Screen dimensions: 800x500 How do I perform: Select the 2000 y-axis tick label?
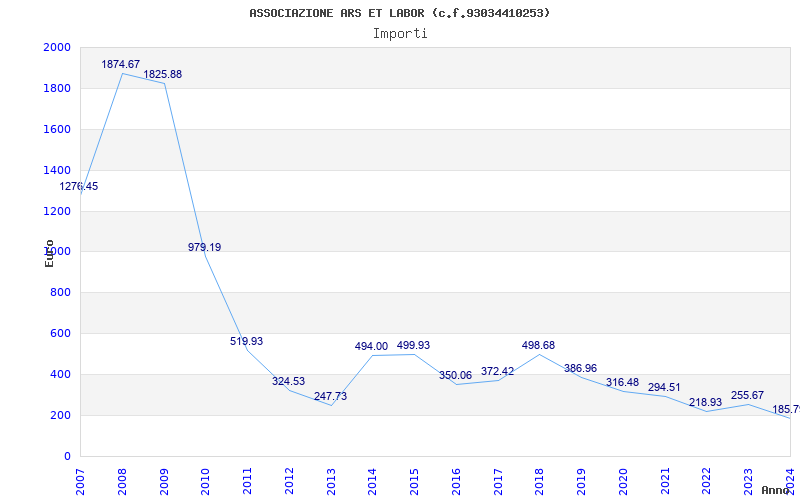tap(57, 47)
